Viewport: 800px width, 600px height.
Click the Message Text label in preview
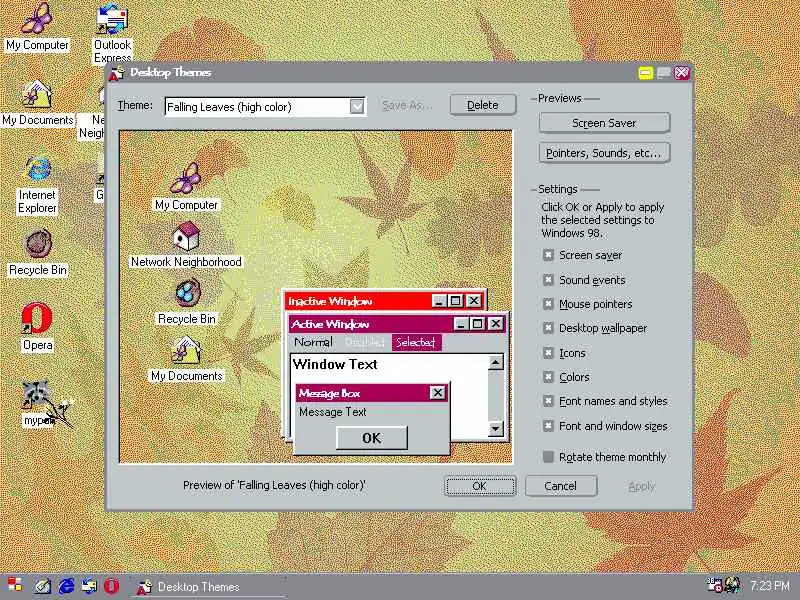(333, 412)
